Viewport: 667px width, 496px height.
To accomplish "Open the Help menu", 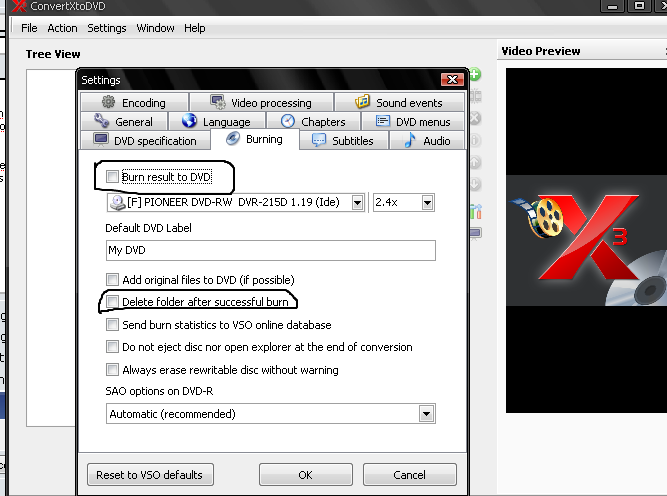I will tap(194, 28).
